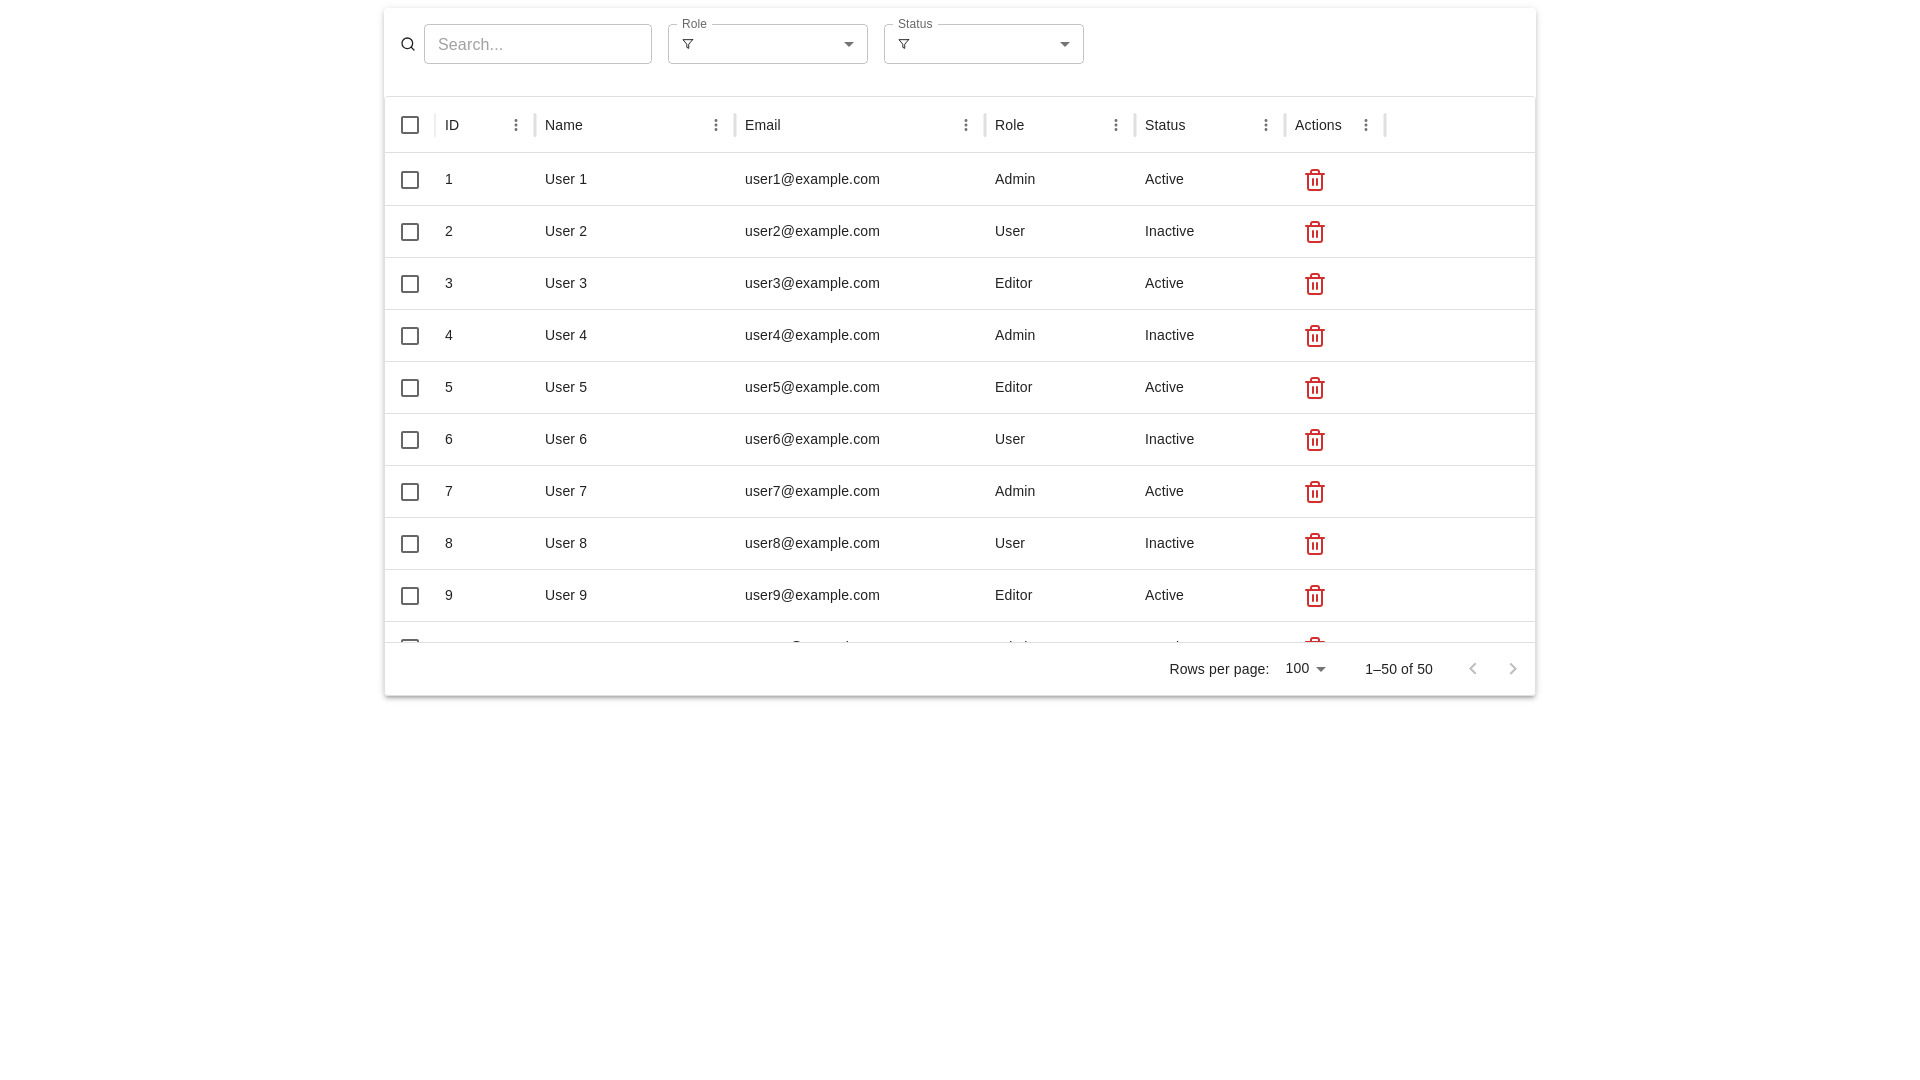Open the column menu for the Name header
Viewport: 1920px width, 1080px height.
click(x=716, y=125)
